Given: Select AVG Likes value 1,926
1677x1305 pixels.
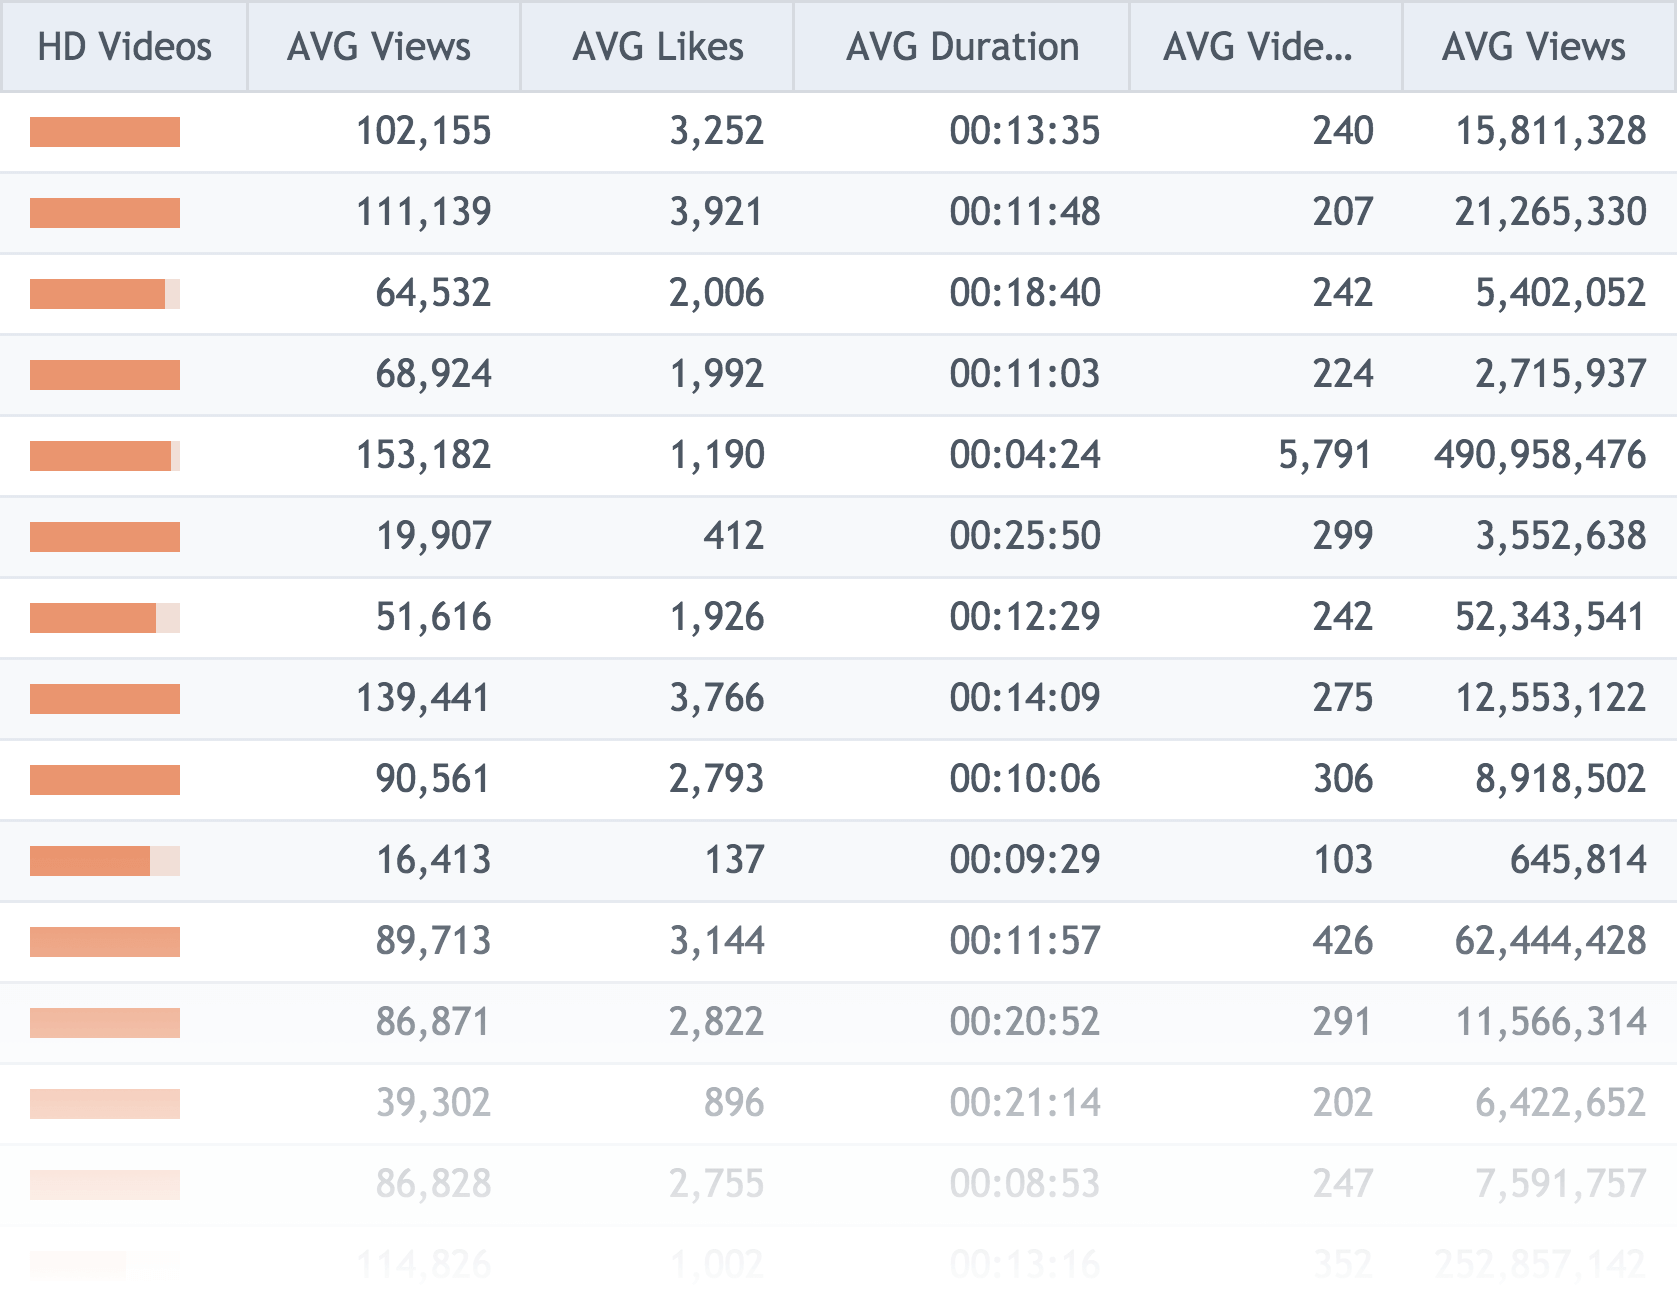Looking at the screenshot, I should [x=717, y=617].
